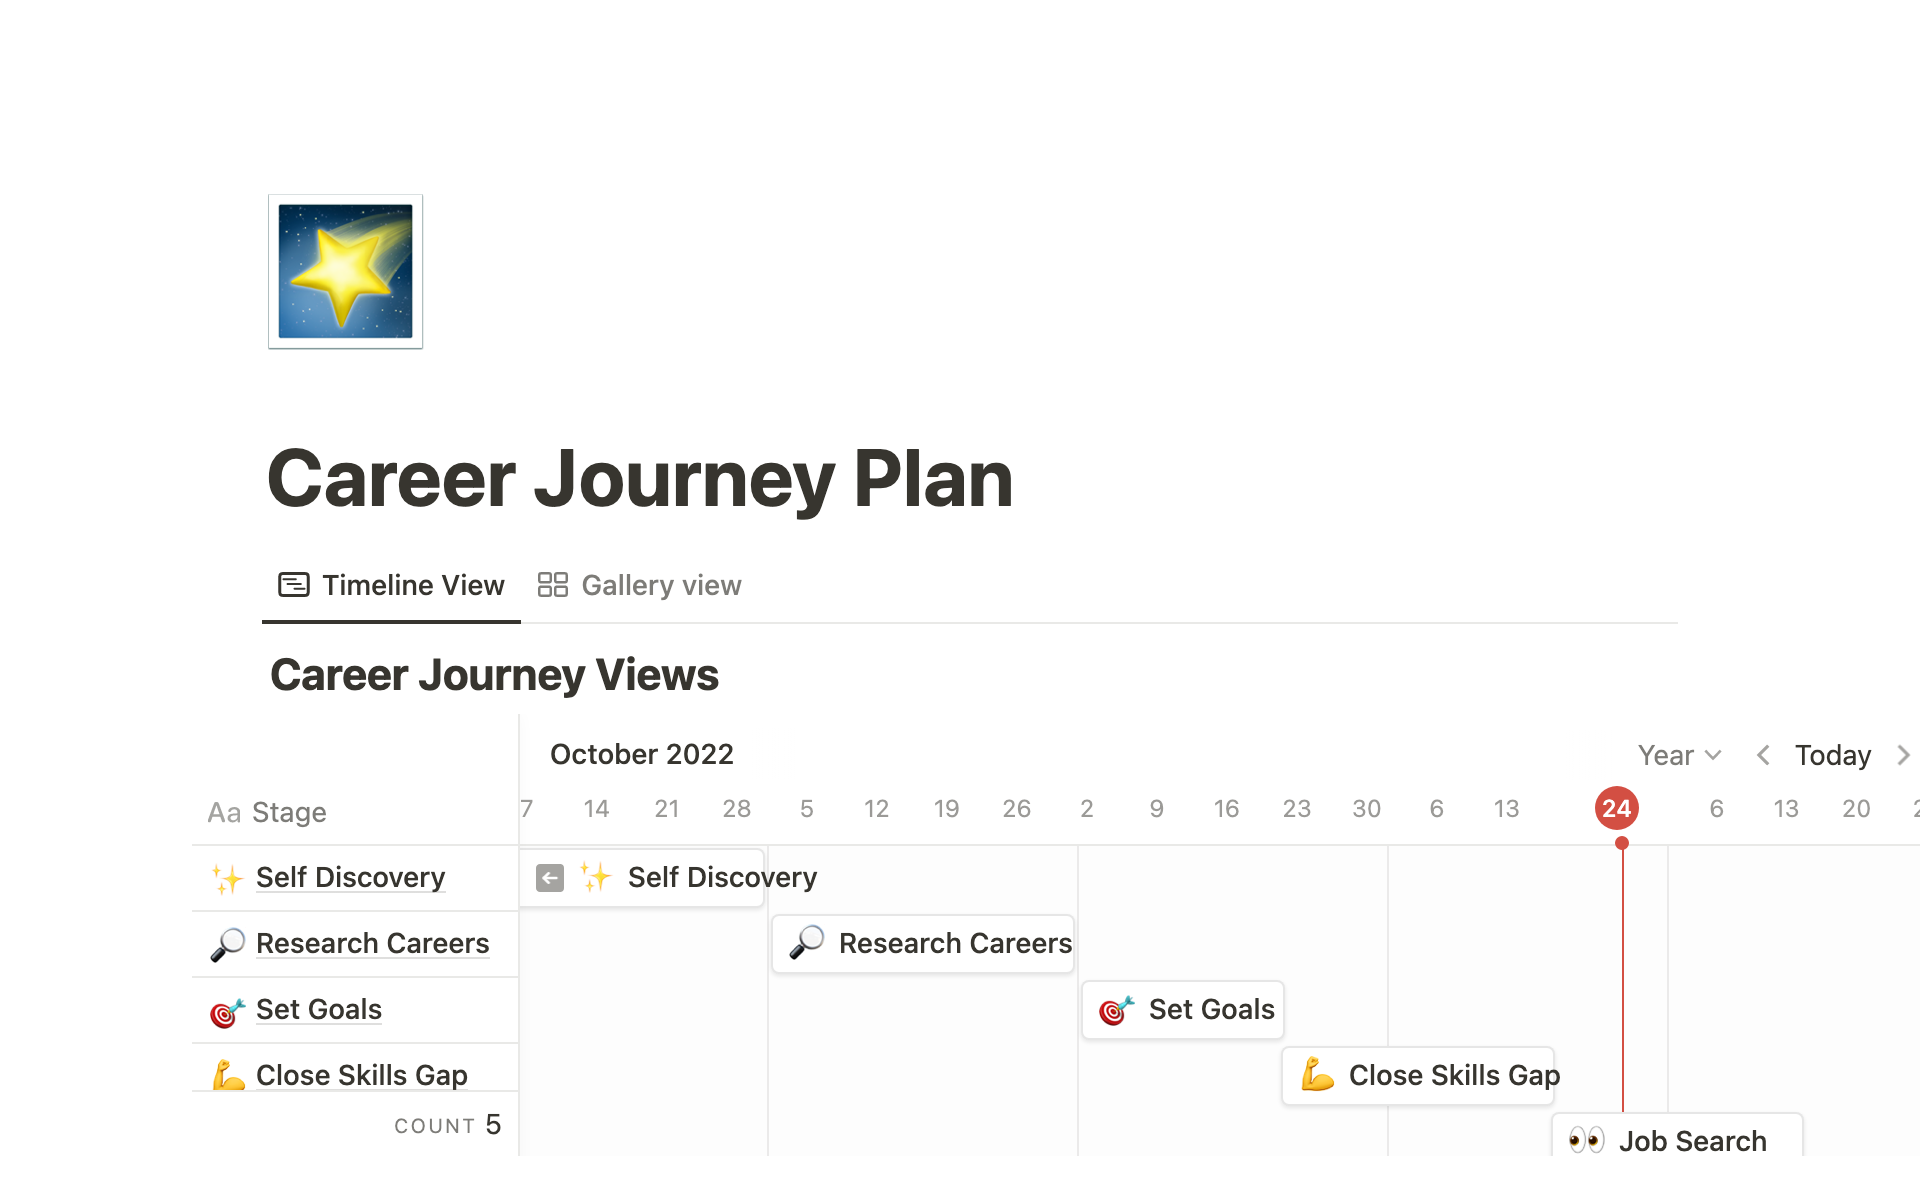1920x1200 pixels.
Task: Click the flexed arm icon on Close Skills Gap
Action: tap(228, 1075)
